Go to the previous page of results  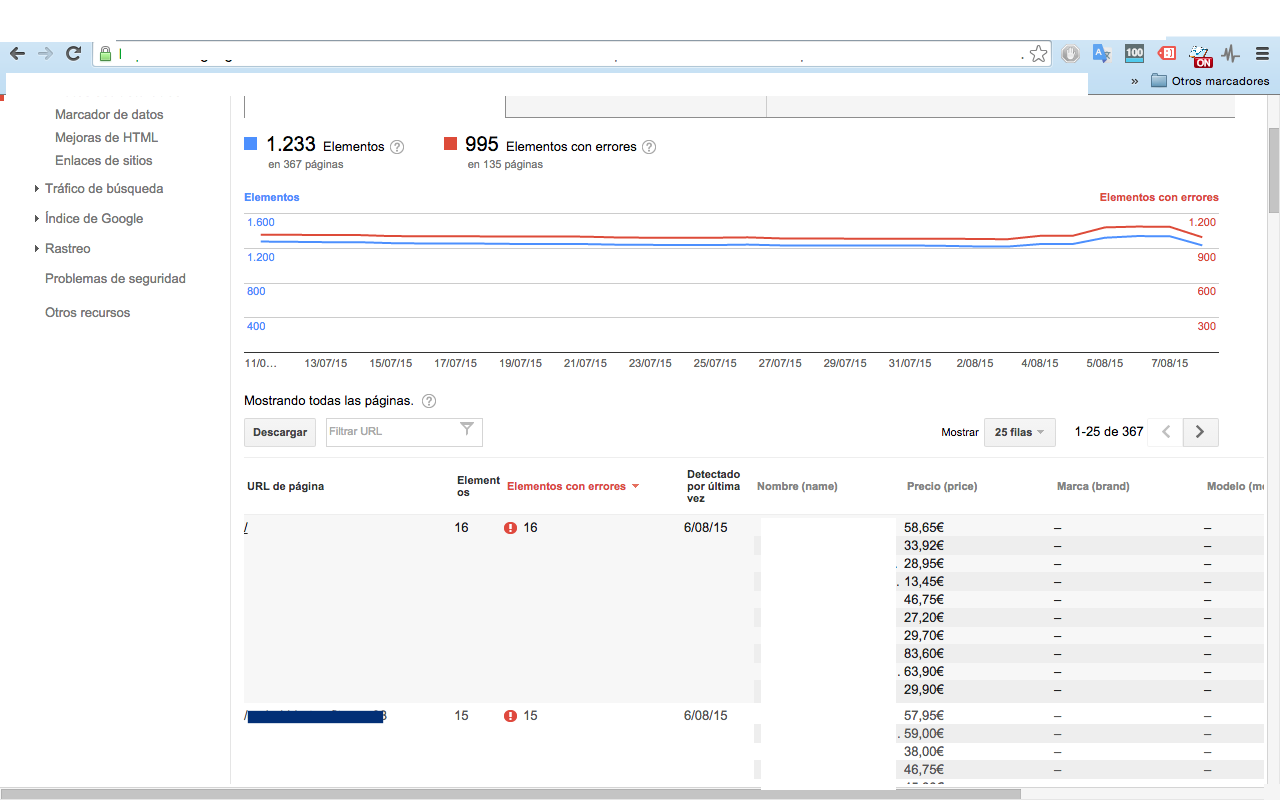point(1165,432)
